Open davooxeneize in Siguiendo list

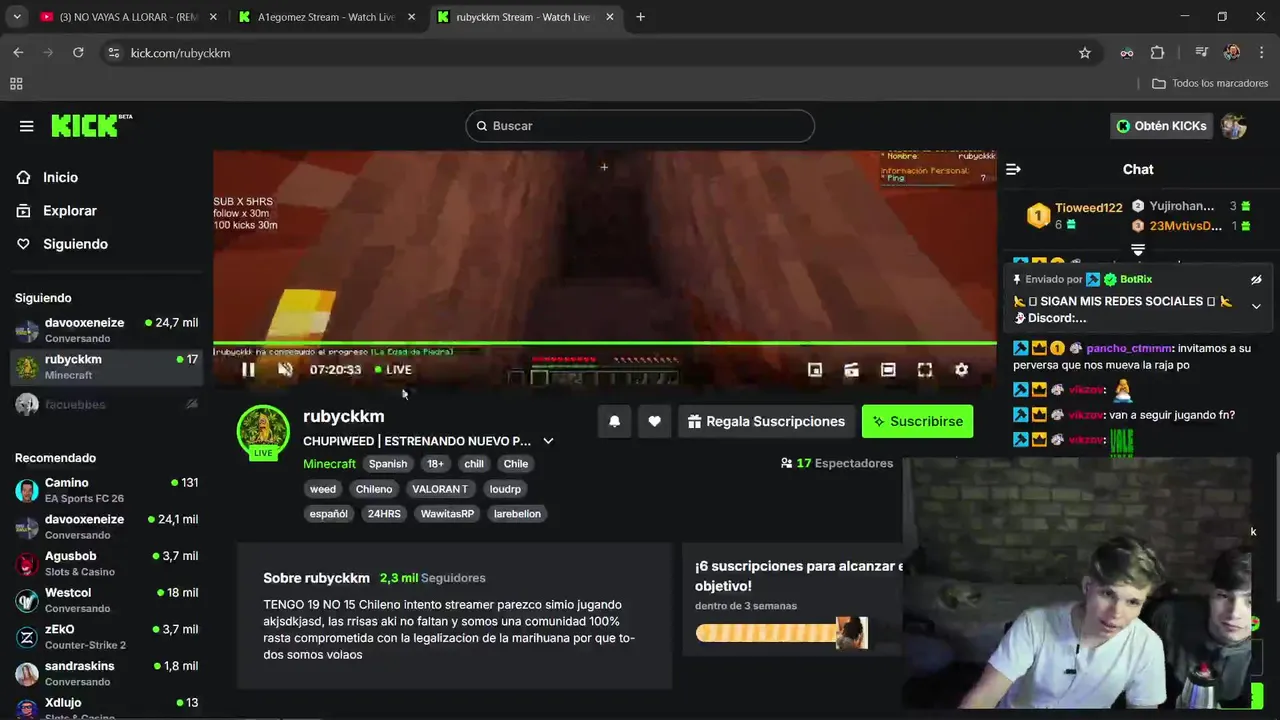(106, 330)
